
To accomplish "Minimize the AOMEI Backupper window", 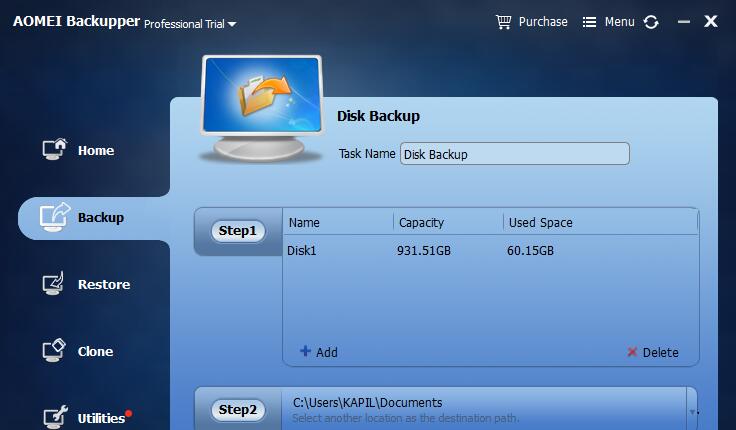I will tap(684, 22).
